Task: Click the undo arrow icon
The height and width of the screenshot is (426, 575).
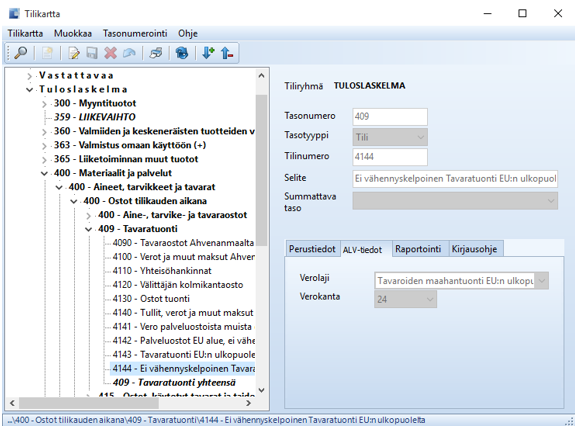Action: [129, 53]
